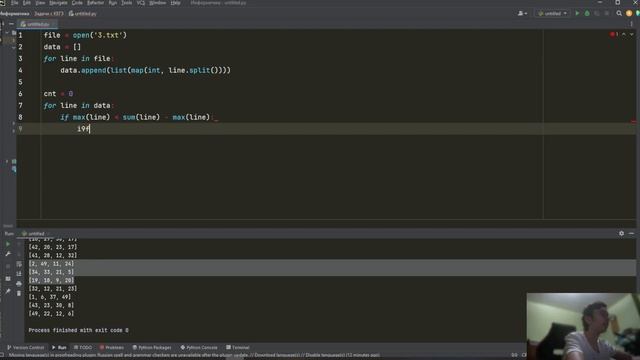Open the View menu

40,3
